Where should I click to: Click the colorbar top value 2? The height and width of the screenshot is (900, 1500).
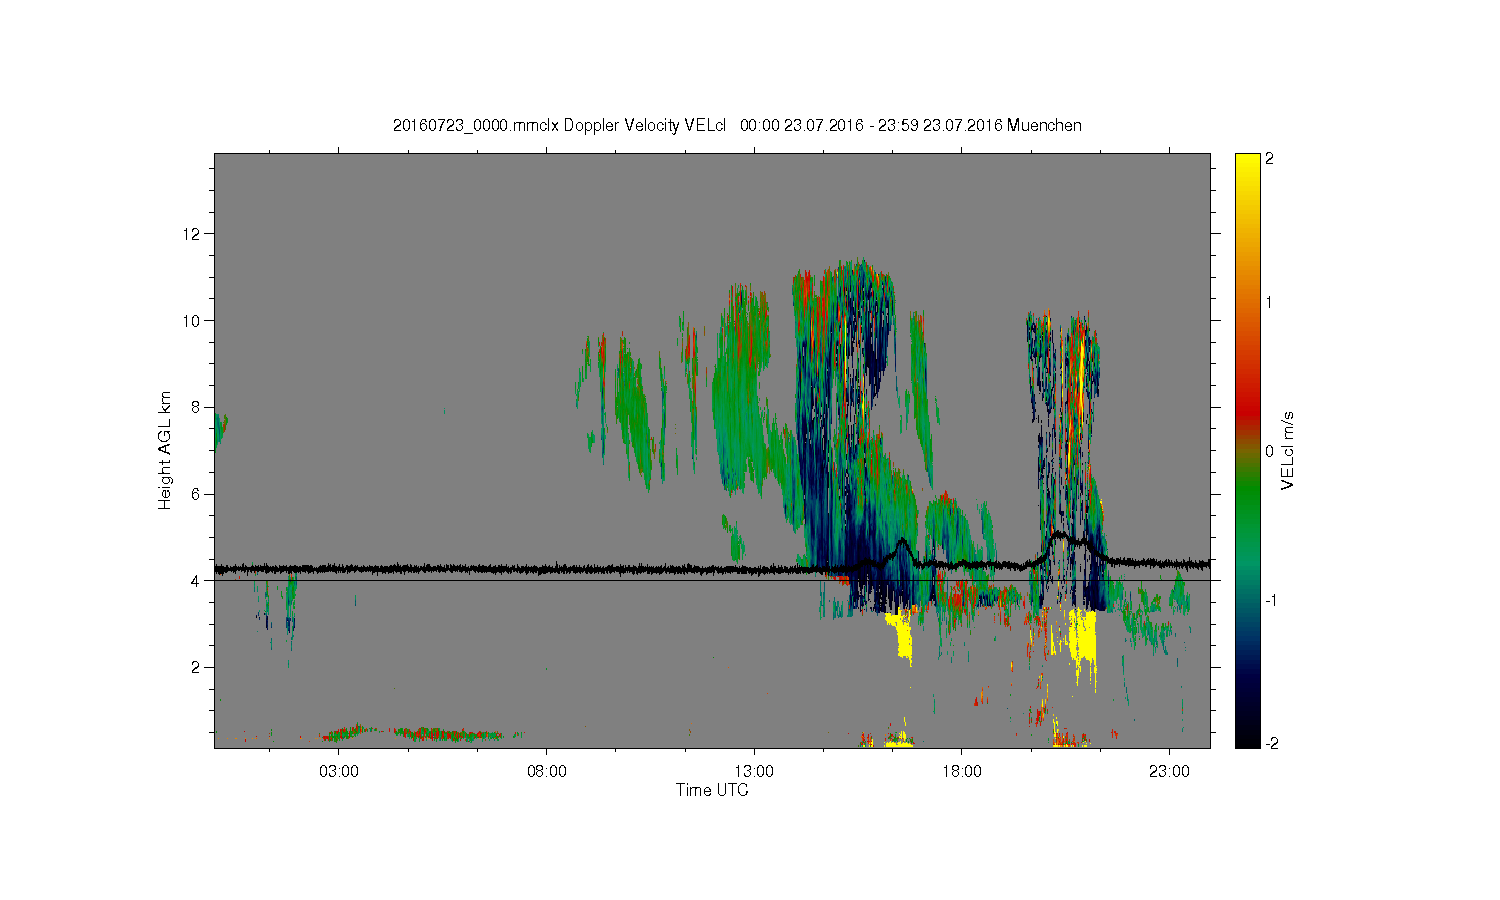click(x=1269, y=159)
